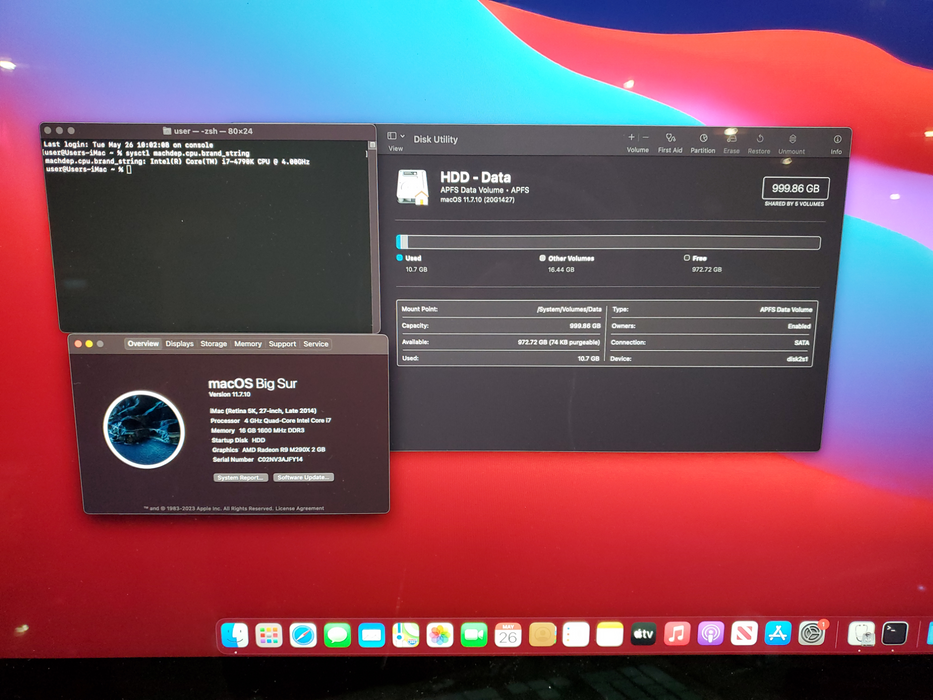Image resolution: width=933 pixels, height=700 pixels.
Task: Click Terminal icon in the Dock
Action: (x=894, y=633)
